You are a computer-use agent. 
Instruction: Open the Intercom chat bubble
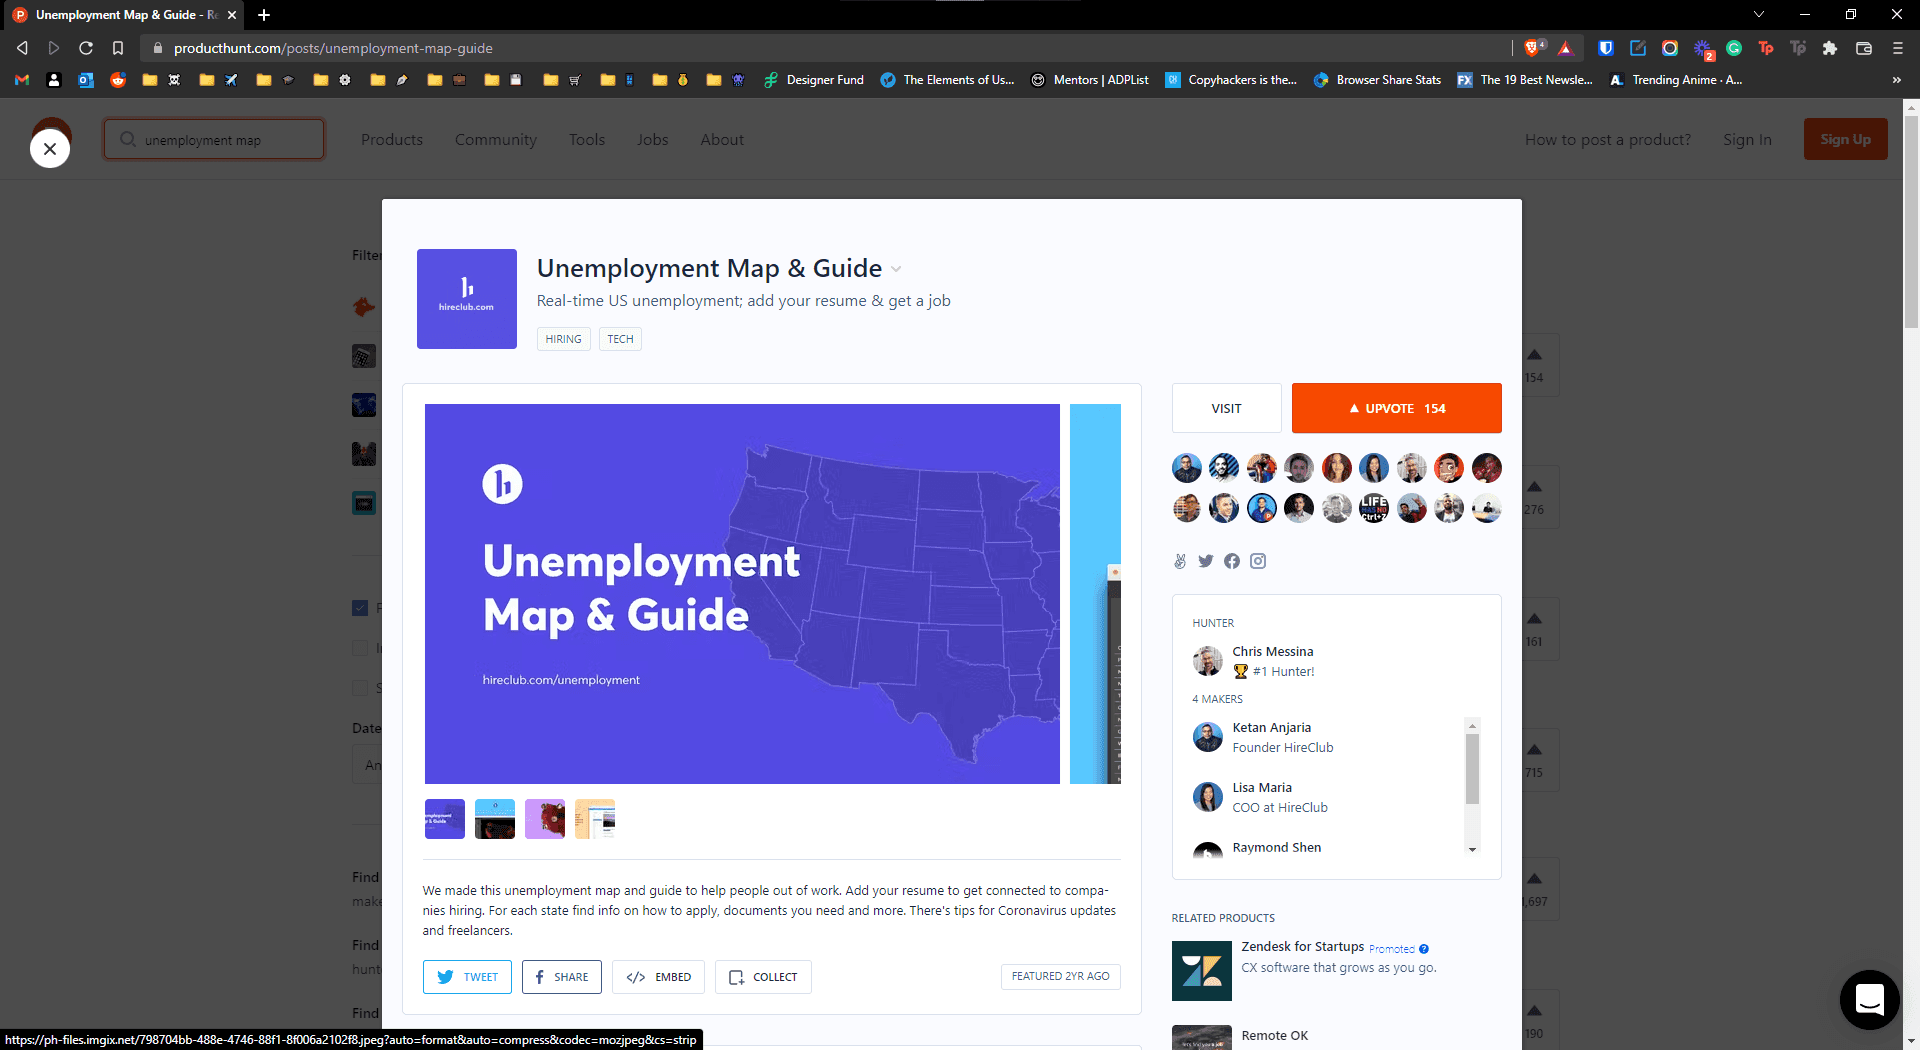click(x=1869, y=999)
